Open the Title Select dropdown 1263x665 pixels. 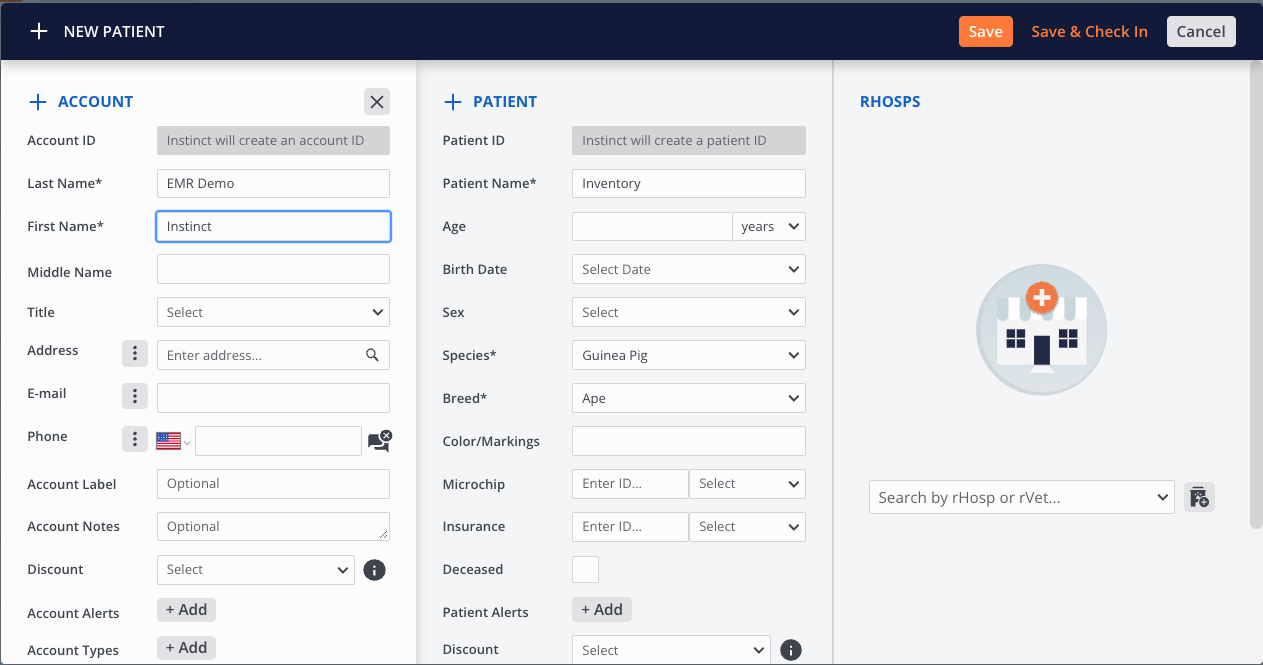click(273, 312)
